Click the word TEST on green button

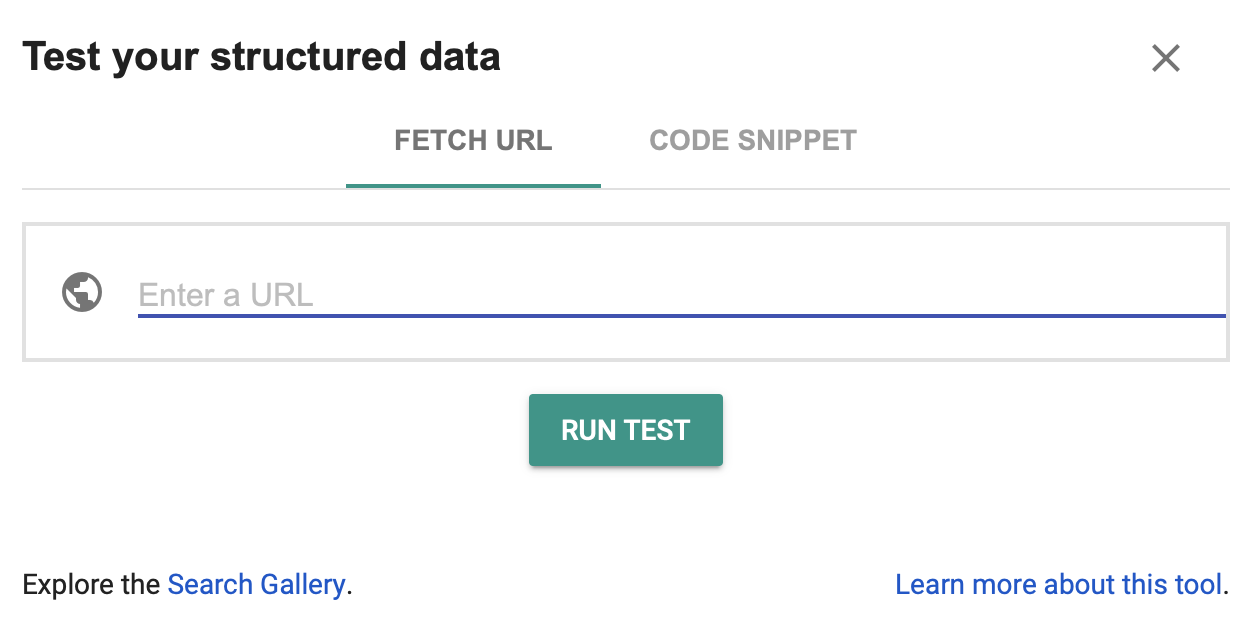[x=658, y=430]
